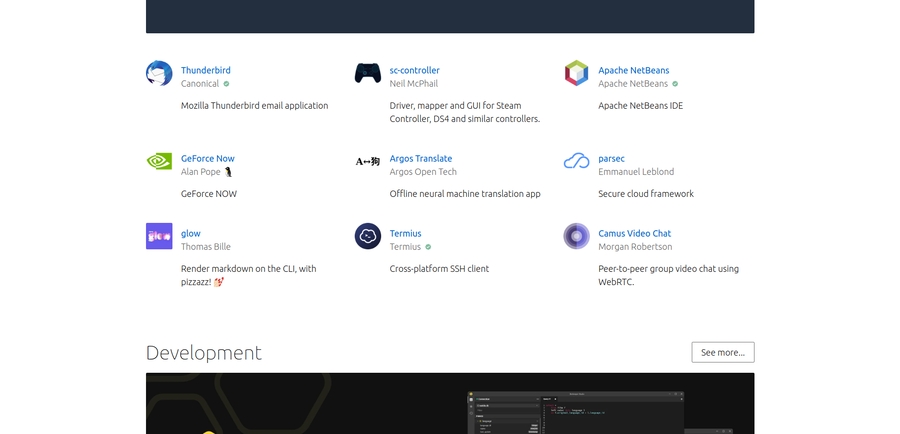
Task: Click the Camus Video Chat icon
Action: point(576,236)
